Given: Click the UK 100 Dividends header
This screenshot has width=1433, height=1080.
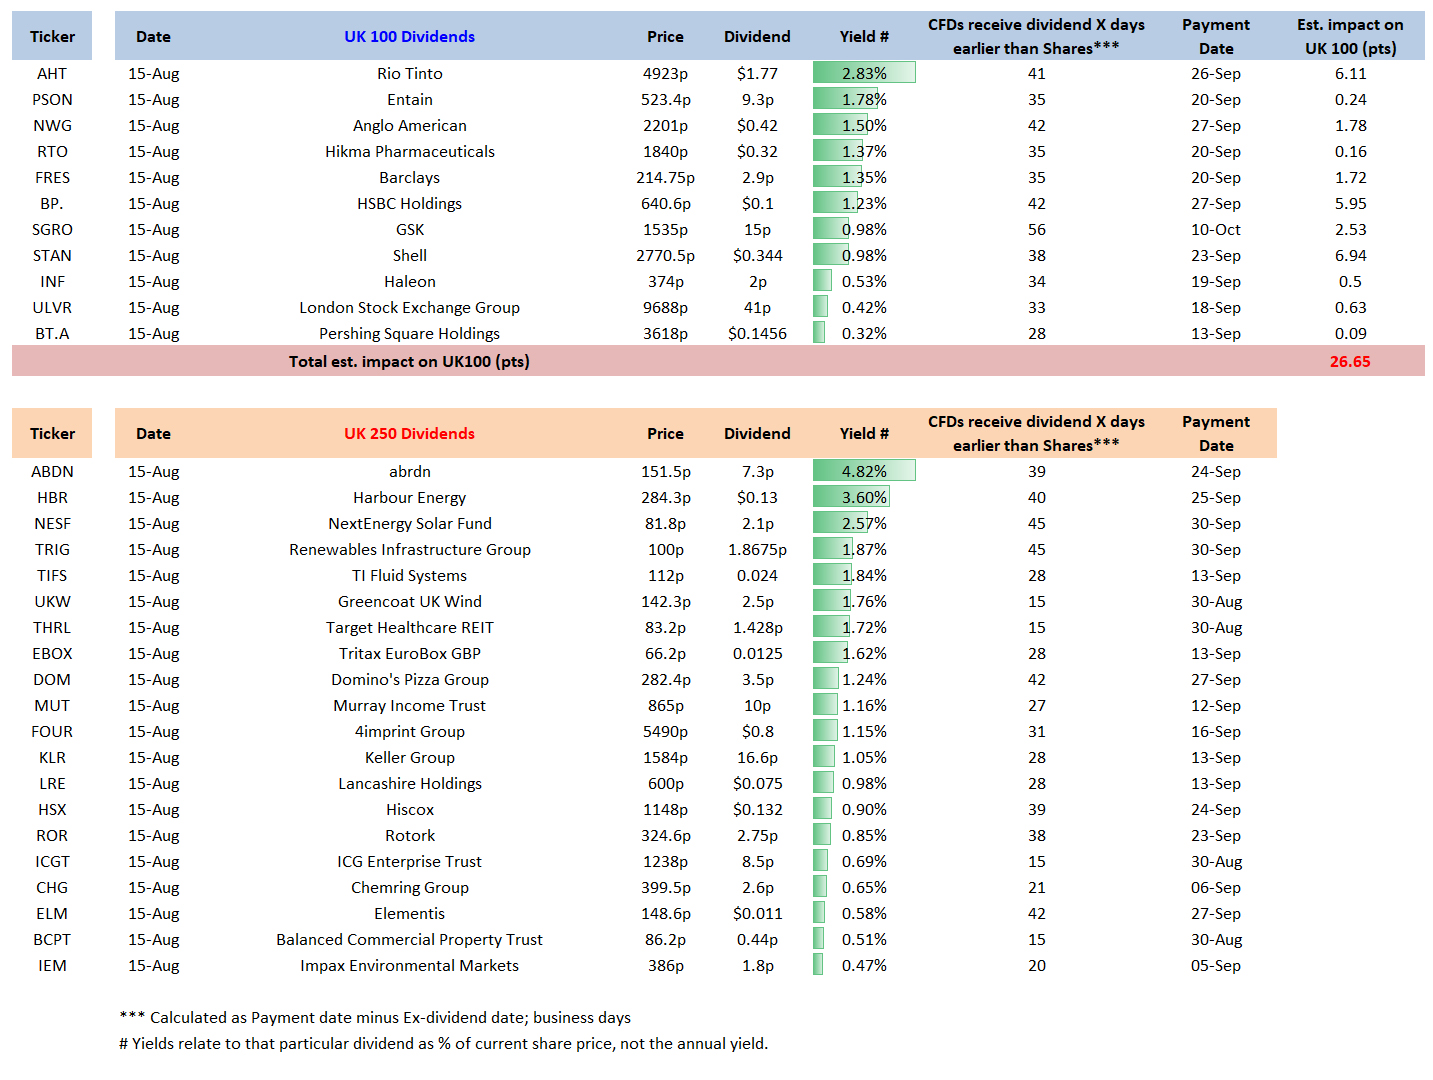Looking at the screenshot, I should point(409,37).
